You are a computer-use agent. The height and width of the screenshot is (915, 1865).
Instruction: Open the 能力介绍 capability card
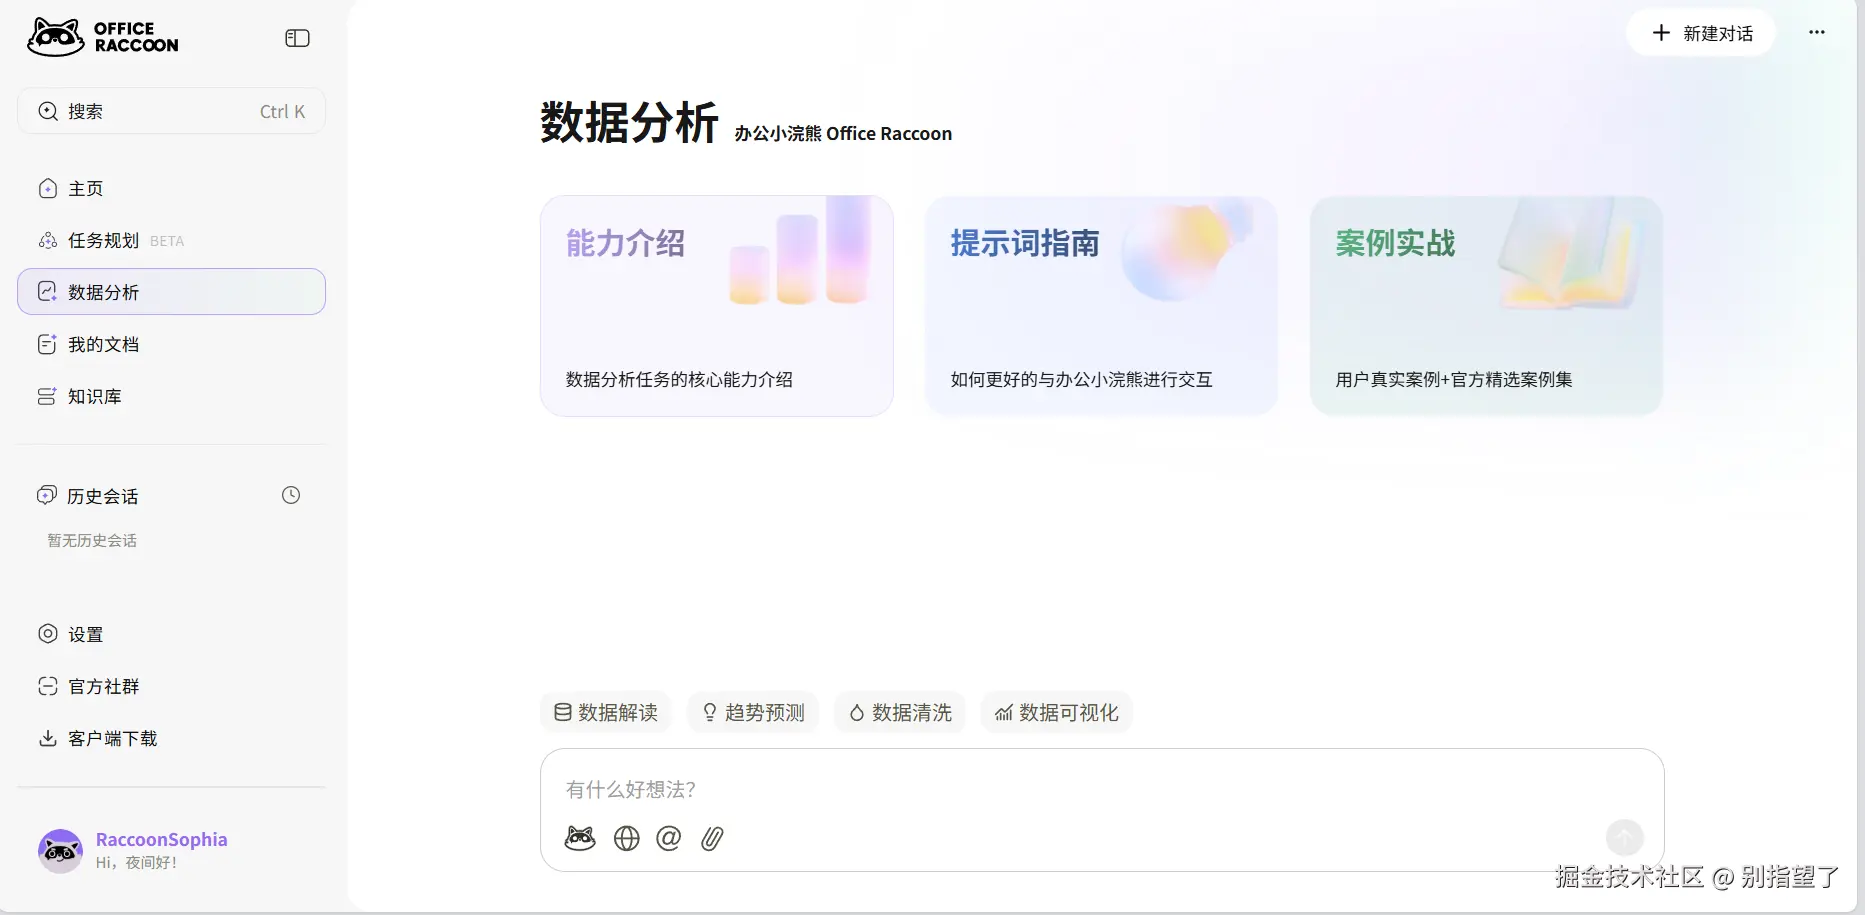[716, 306]
